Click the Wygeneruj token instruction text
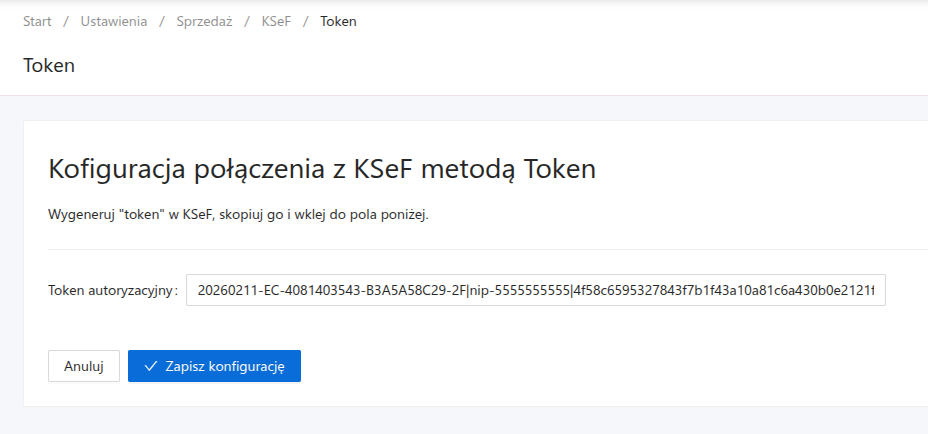This screenshot has width=928, height=434. 238,215
